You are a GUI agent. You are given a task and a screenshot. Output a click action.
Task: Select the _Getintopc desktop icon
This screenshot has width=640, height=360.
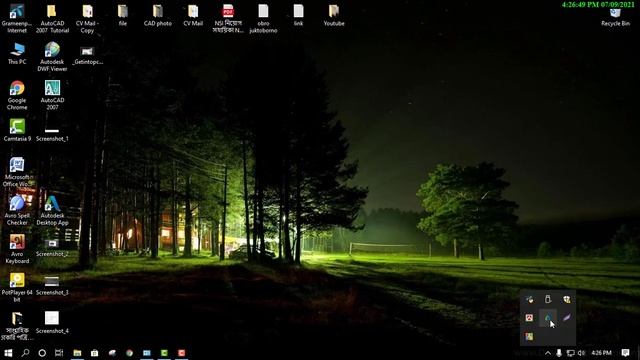(x=87, y=56)
